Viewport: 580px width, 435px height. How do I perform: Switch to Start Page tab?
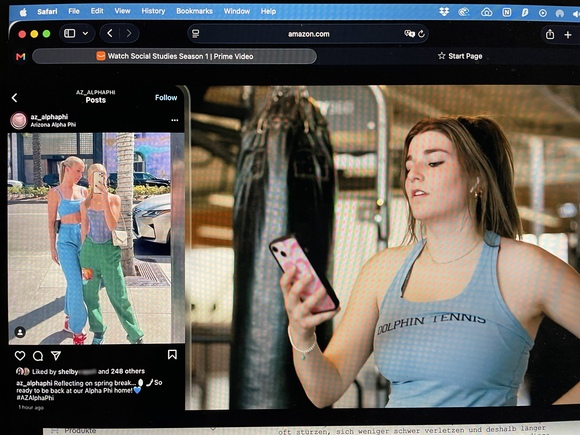pos(460,56)
